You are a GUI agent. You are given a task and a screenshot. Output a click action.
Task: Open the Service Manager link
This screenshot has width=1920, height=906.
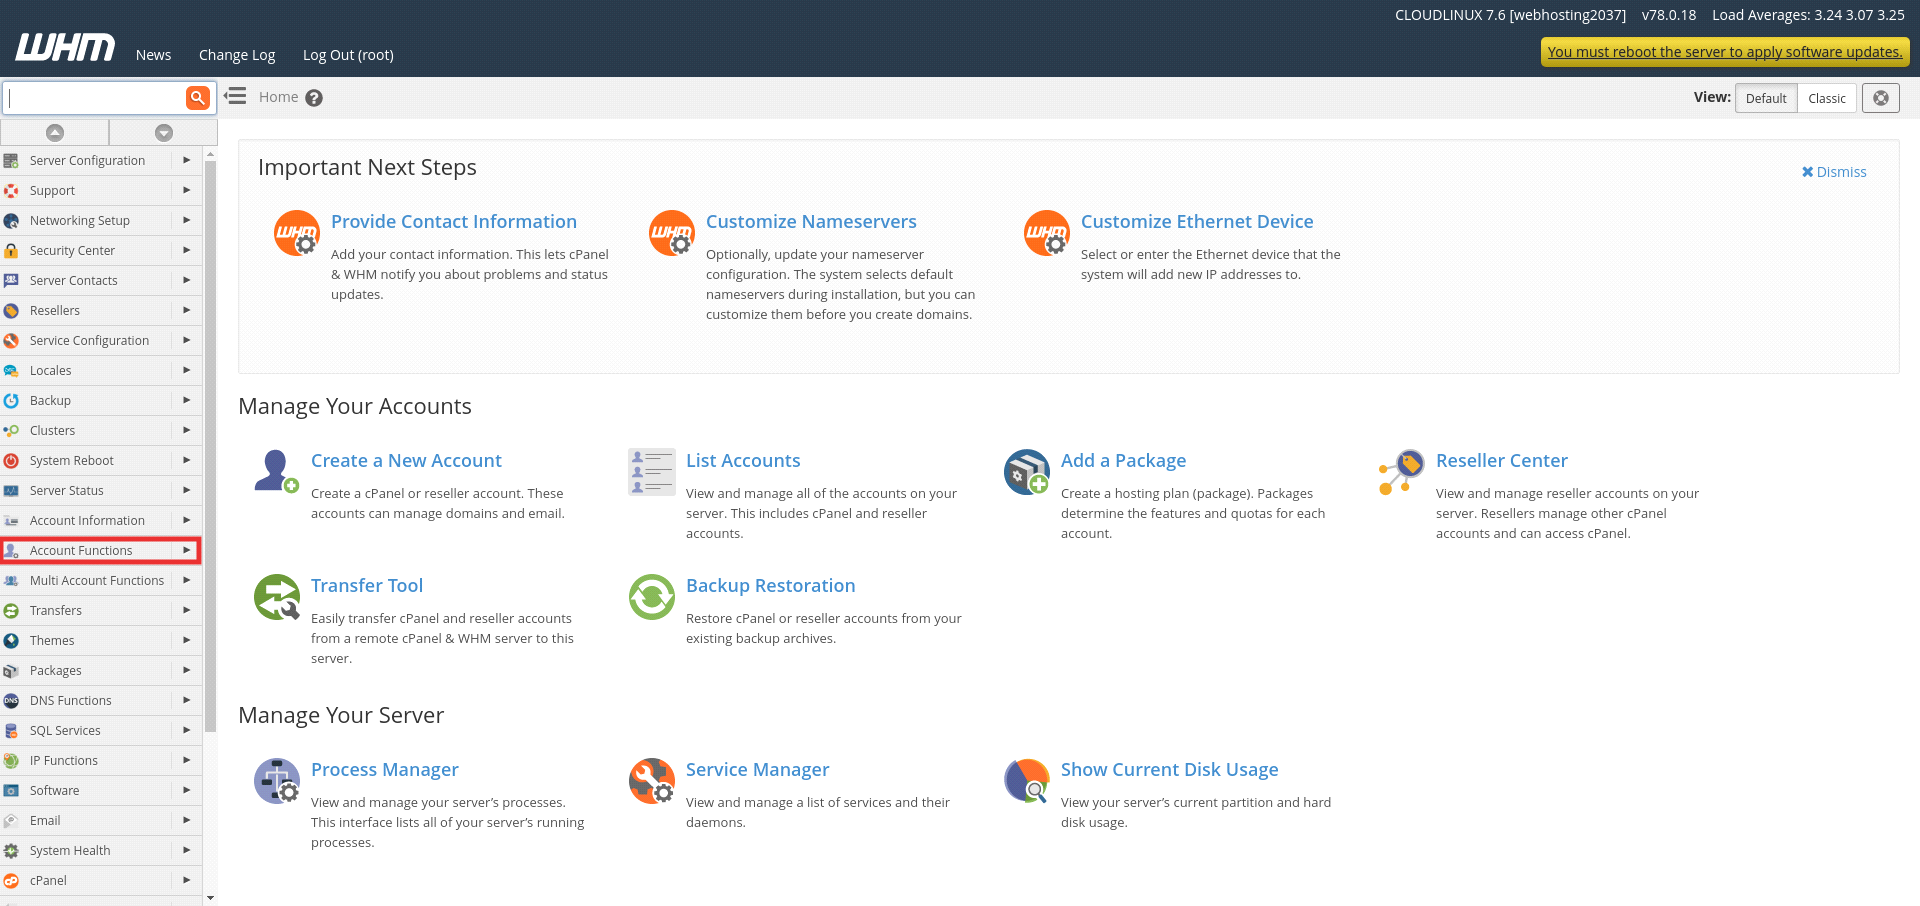(x=757, y=770)
